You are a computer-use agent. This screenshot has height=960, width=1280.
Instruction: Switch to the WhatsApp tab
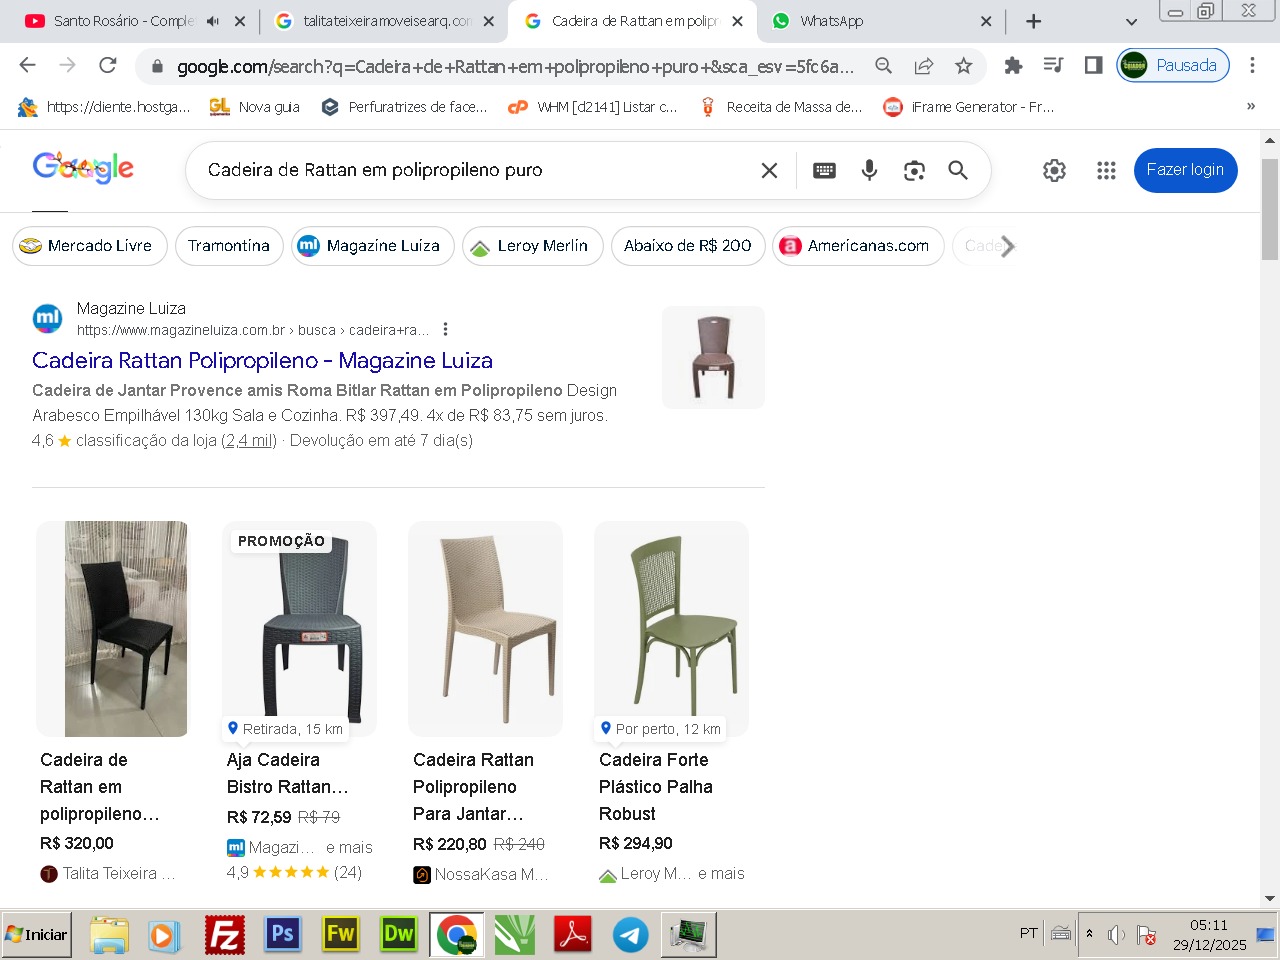(876, 21)
